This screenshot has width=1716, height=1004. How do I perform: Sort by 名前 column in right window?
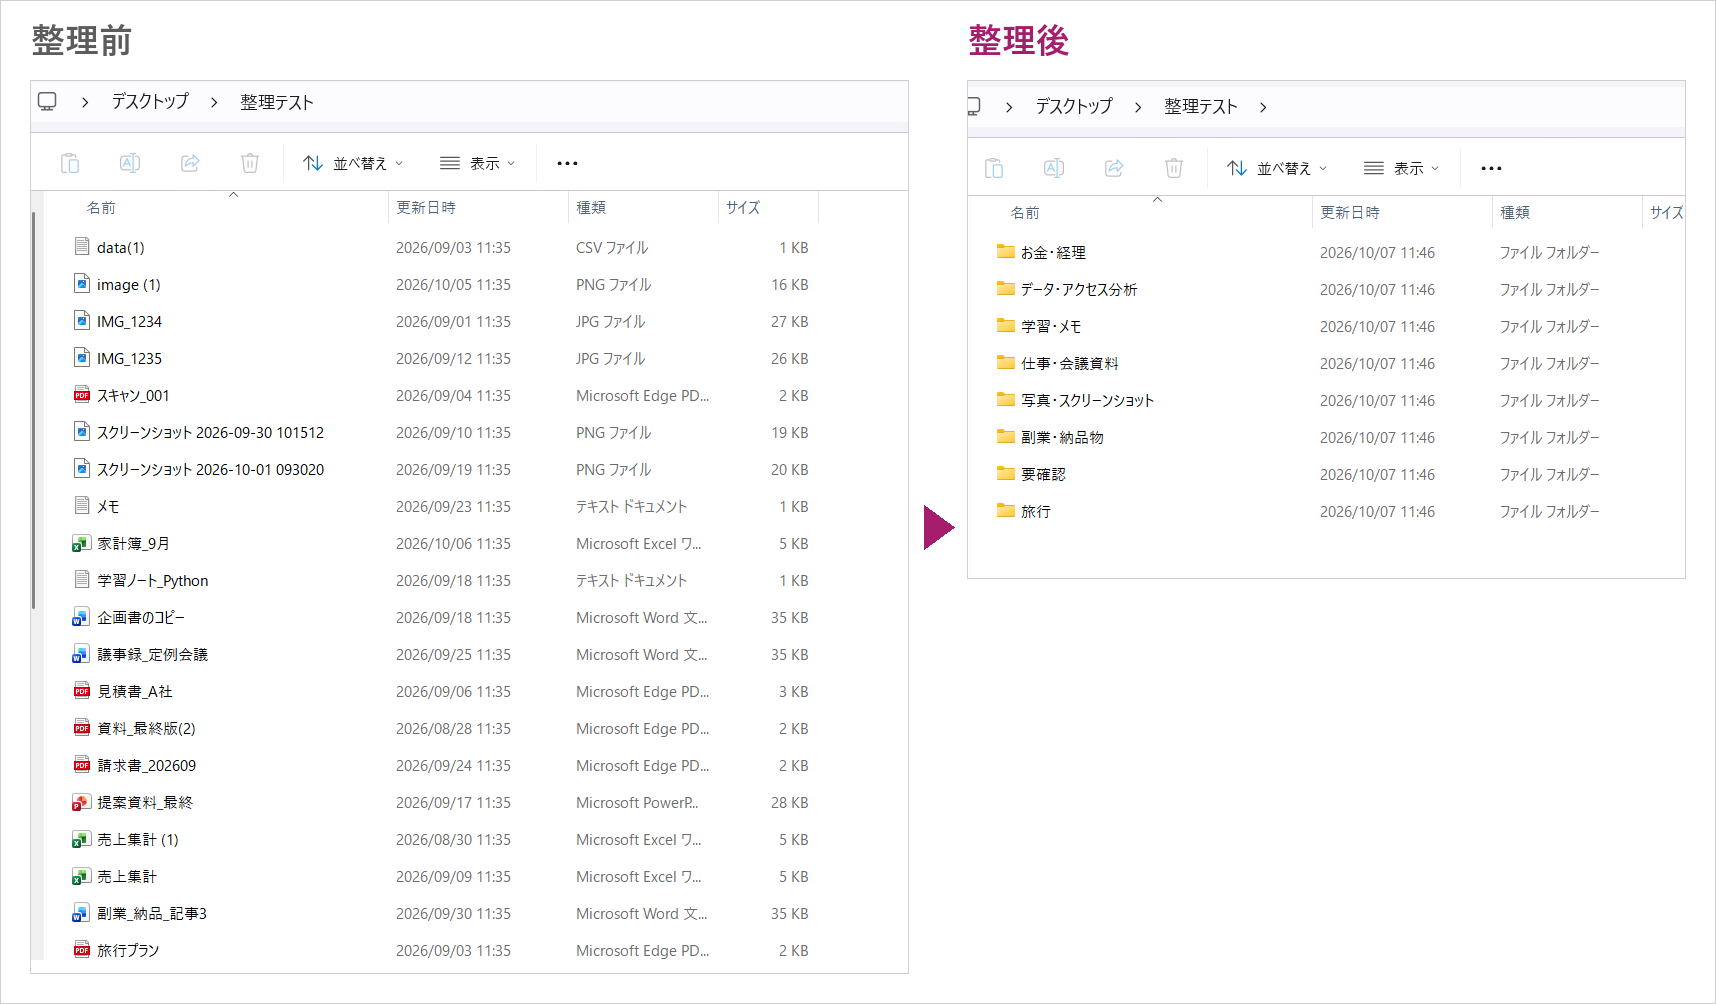[x=1025, y=212]
